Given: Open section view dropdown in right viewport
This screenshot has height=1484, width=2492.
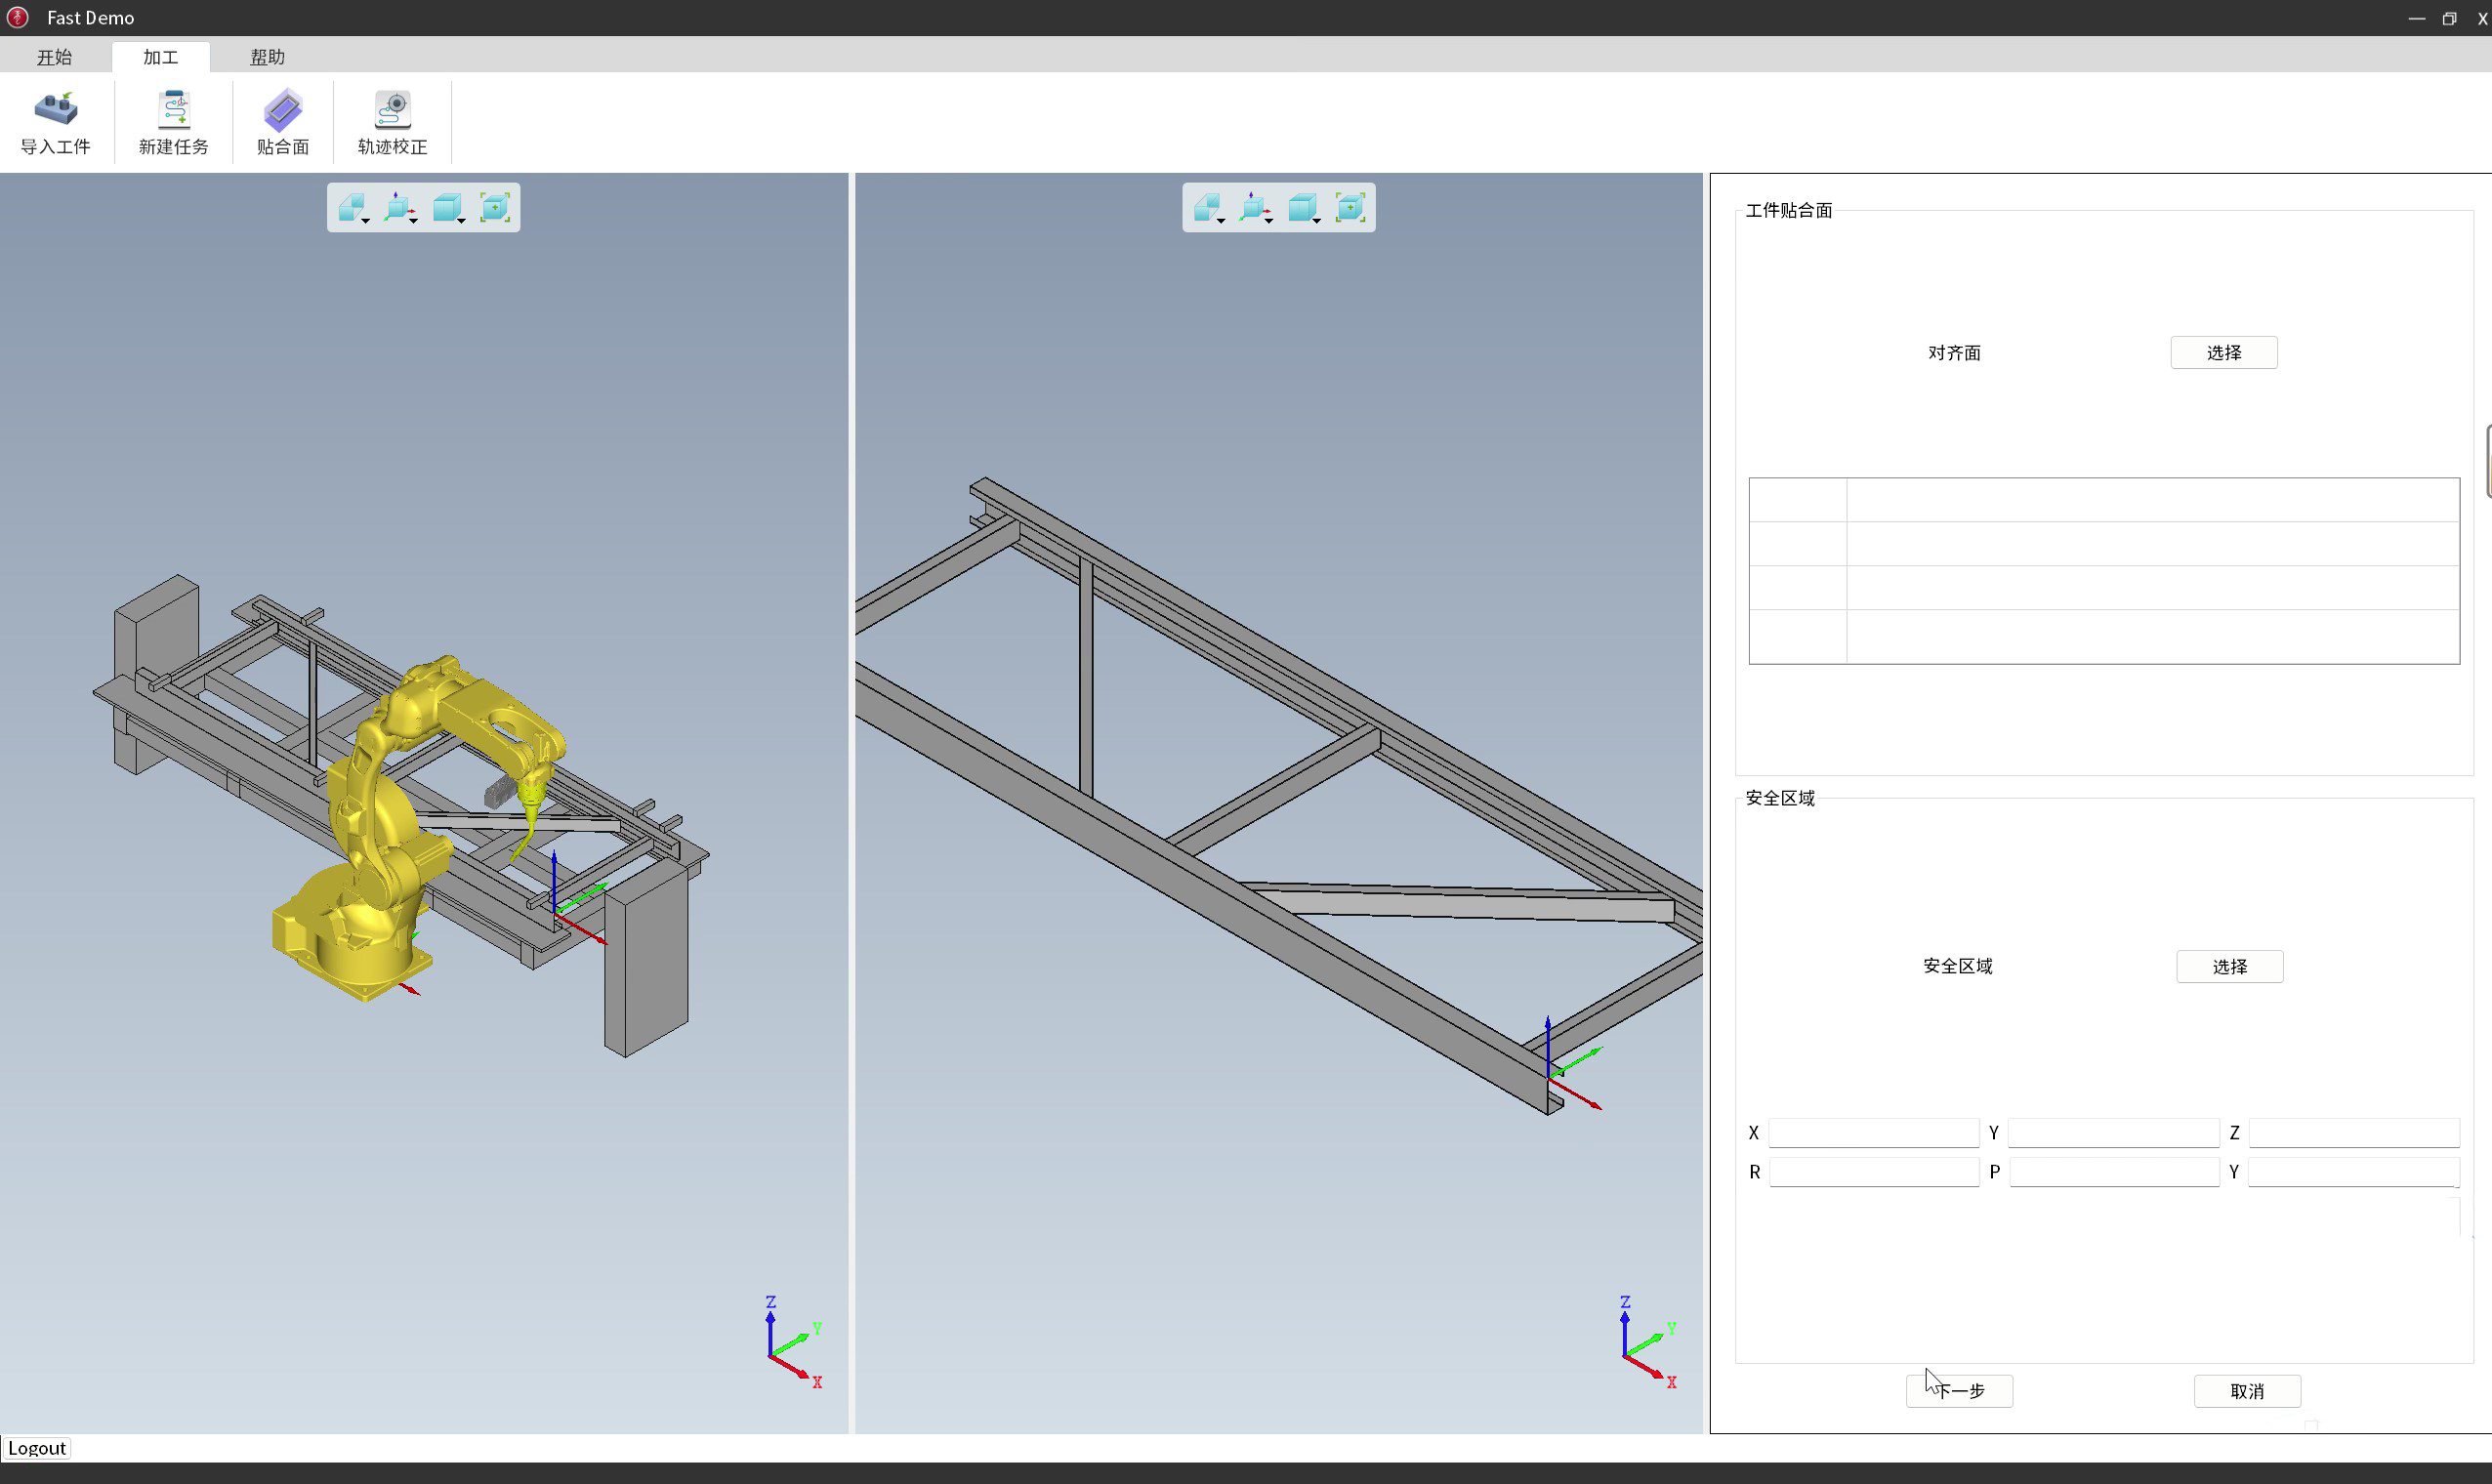Looking at the screenshot, I should point(1209,208).
